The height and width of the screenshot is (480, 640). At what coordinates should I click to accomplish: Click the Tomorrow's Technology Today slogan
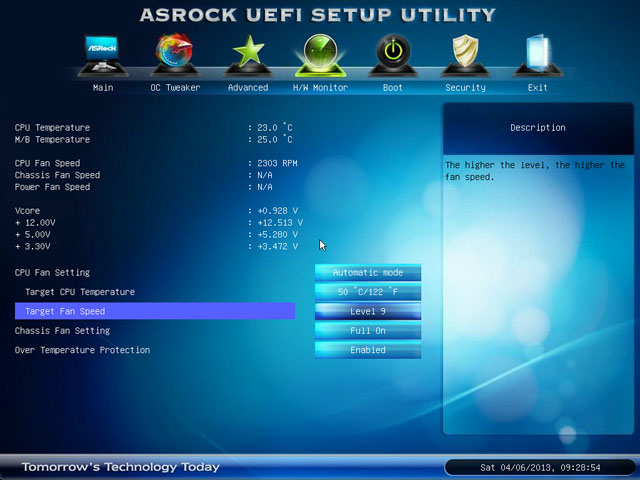coord(121,467)
